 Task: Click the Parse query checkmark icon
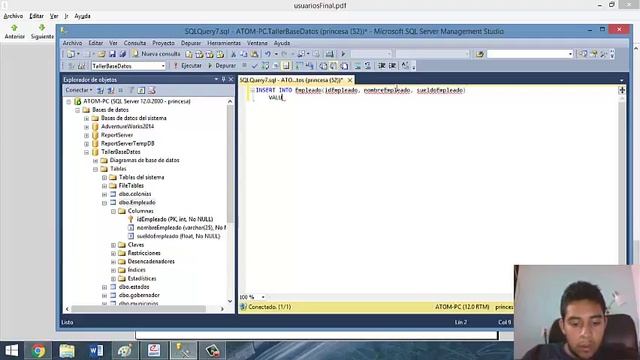255,66
